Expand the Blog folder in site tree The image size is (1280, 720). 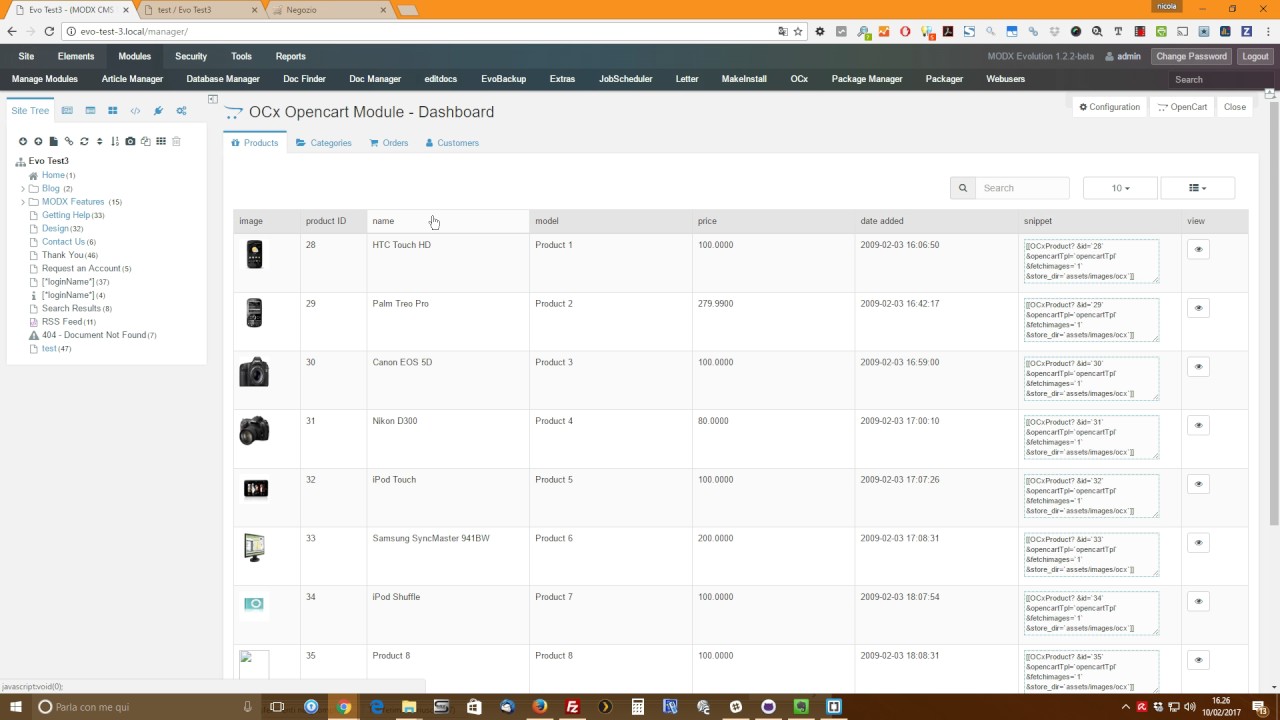(x=23, y=188)
